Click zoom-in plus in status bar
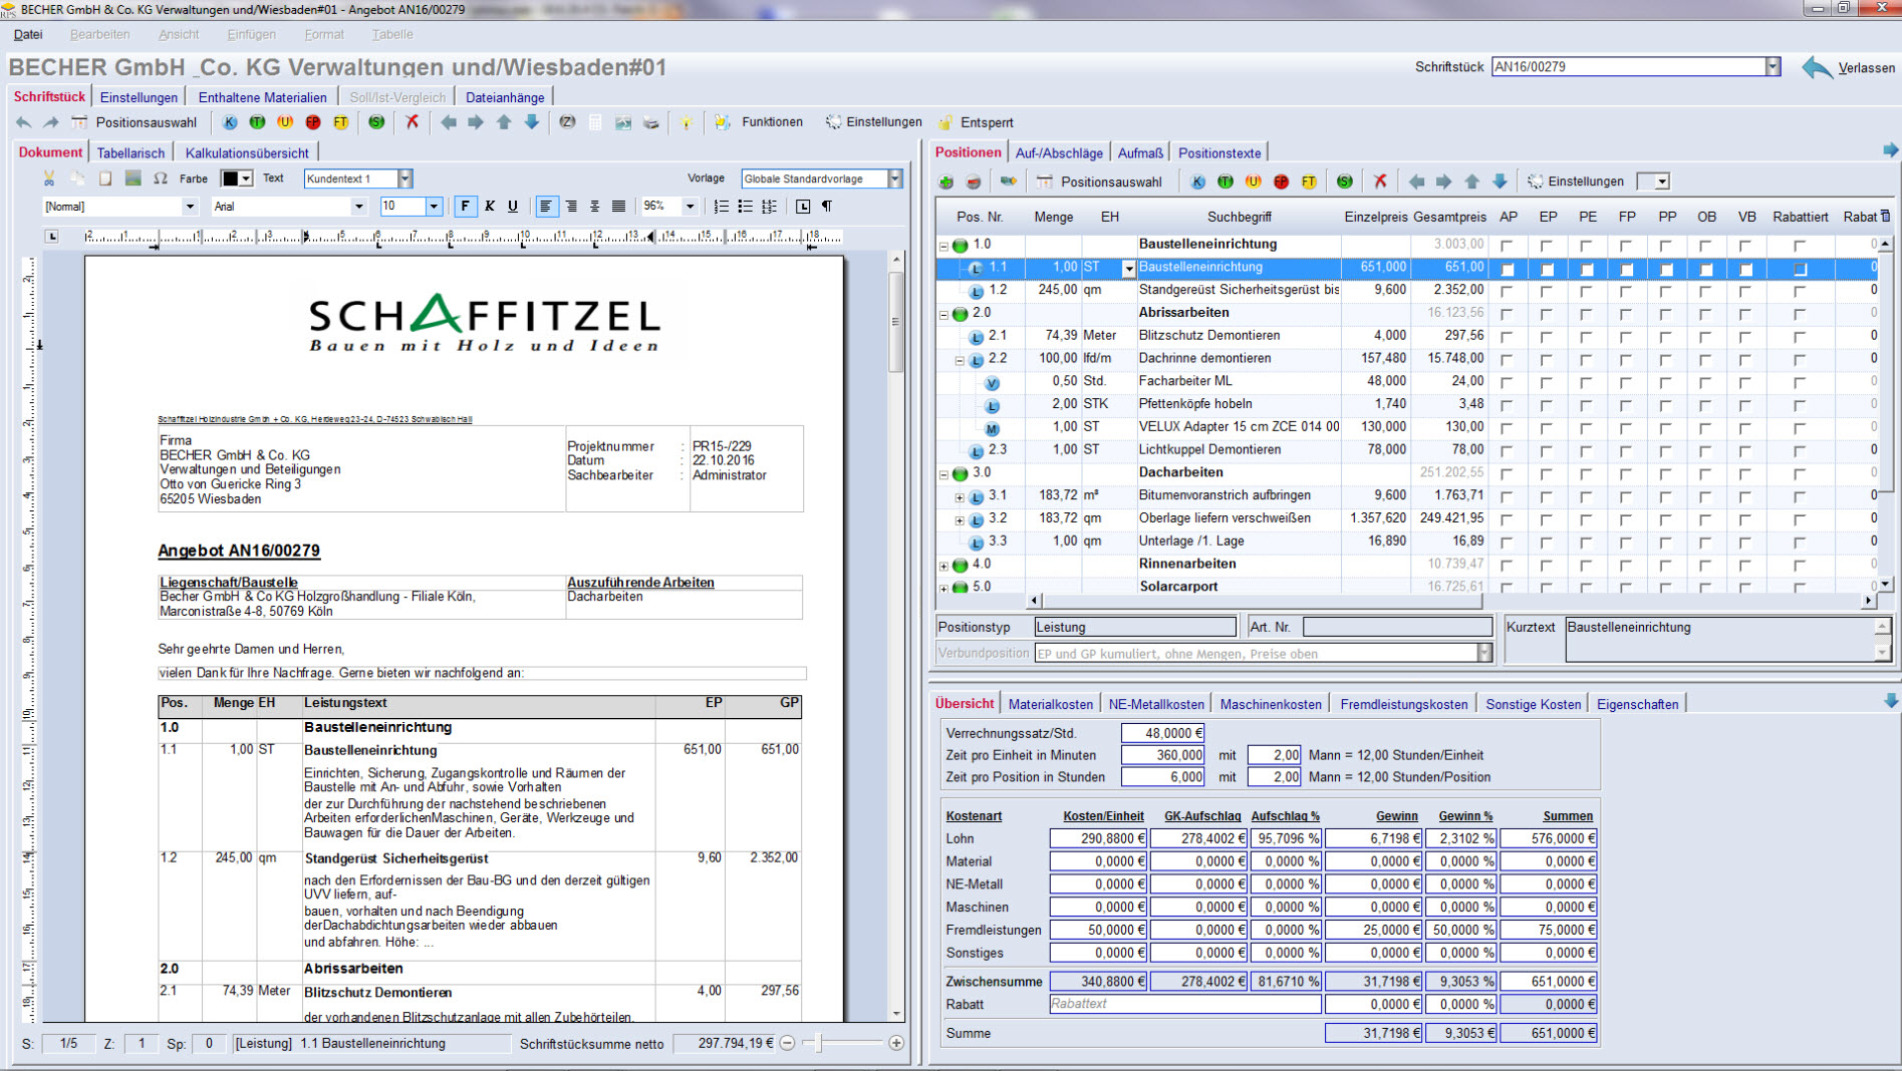The width and height of the screenshot is (1902, 1071). [x=896, y=1043]
